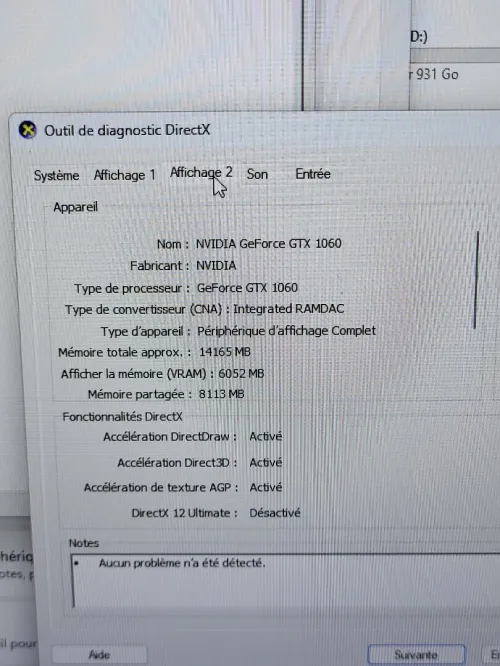500x666 pixels.
Task: Click the Notes group label
Action: [84, 543]
